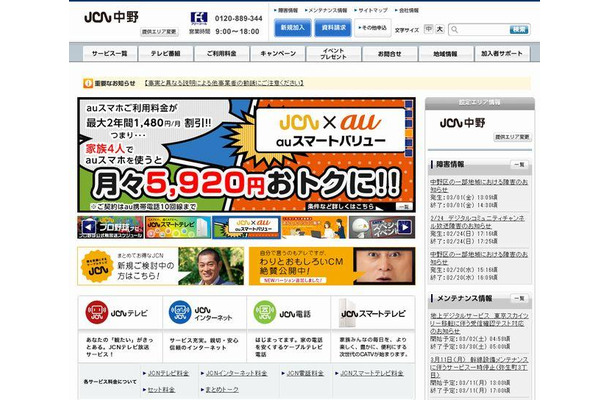
Task: Open the サービス一覧 menu
Action: (110, 54)
